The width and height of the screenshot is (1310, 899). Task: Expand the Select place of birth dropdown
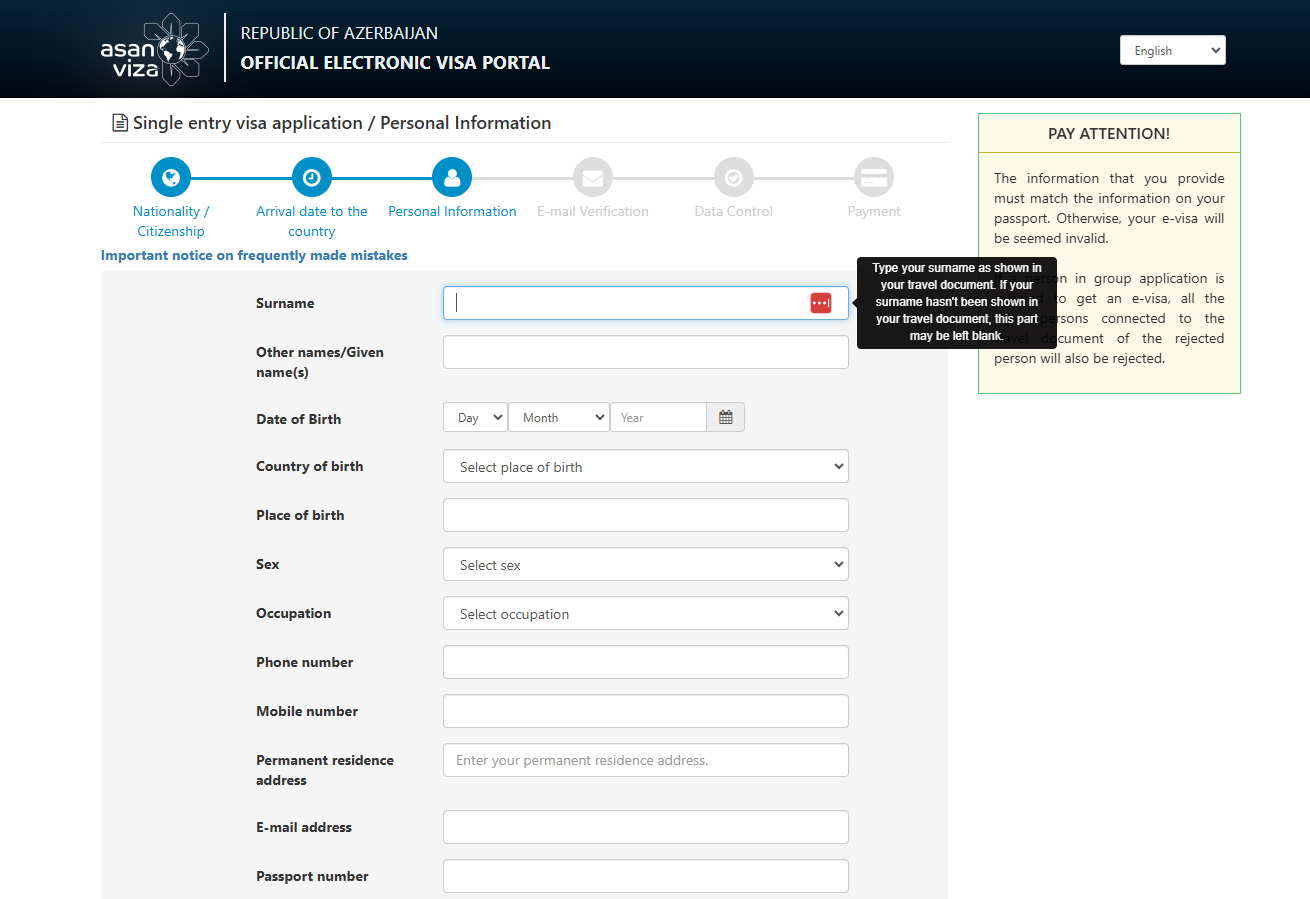(x=646, y=466)
